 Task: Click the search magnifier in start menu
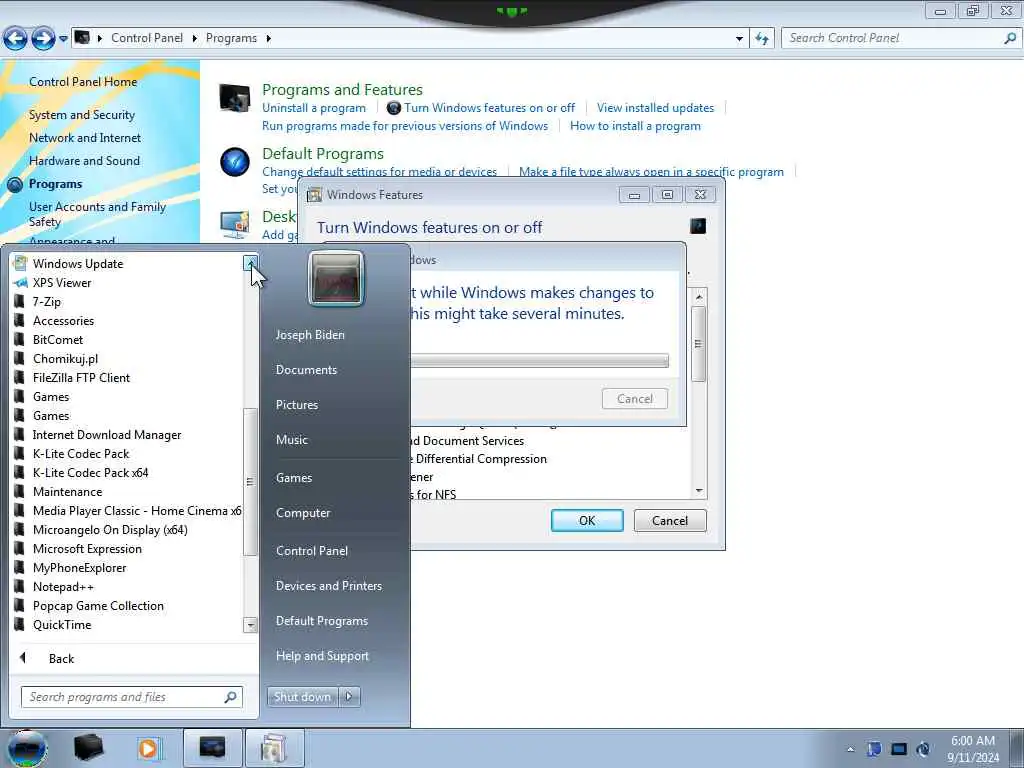231,697
